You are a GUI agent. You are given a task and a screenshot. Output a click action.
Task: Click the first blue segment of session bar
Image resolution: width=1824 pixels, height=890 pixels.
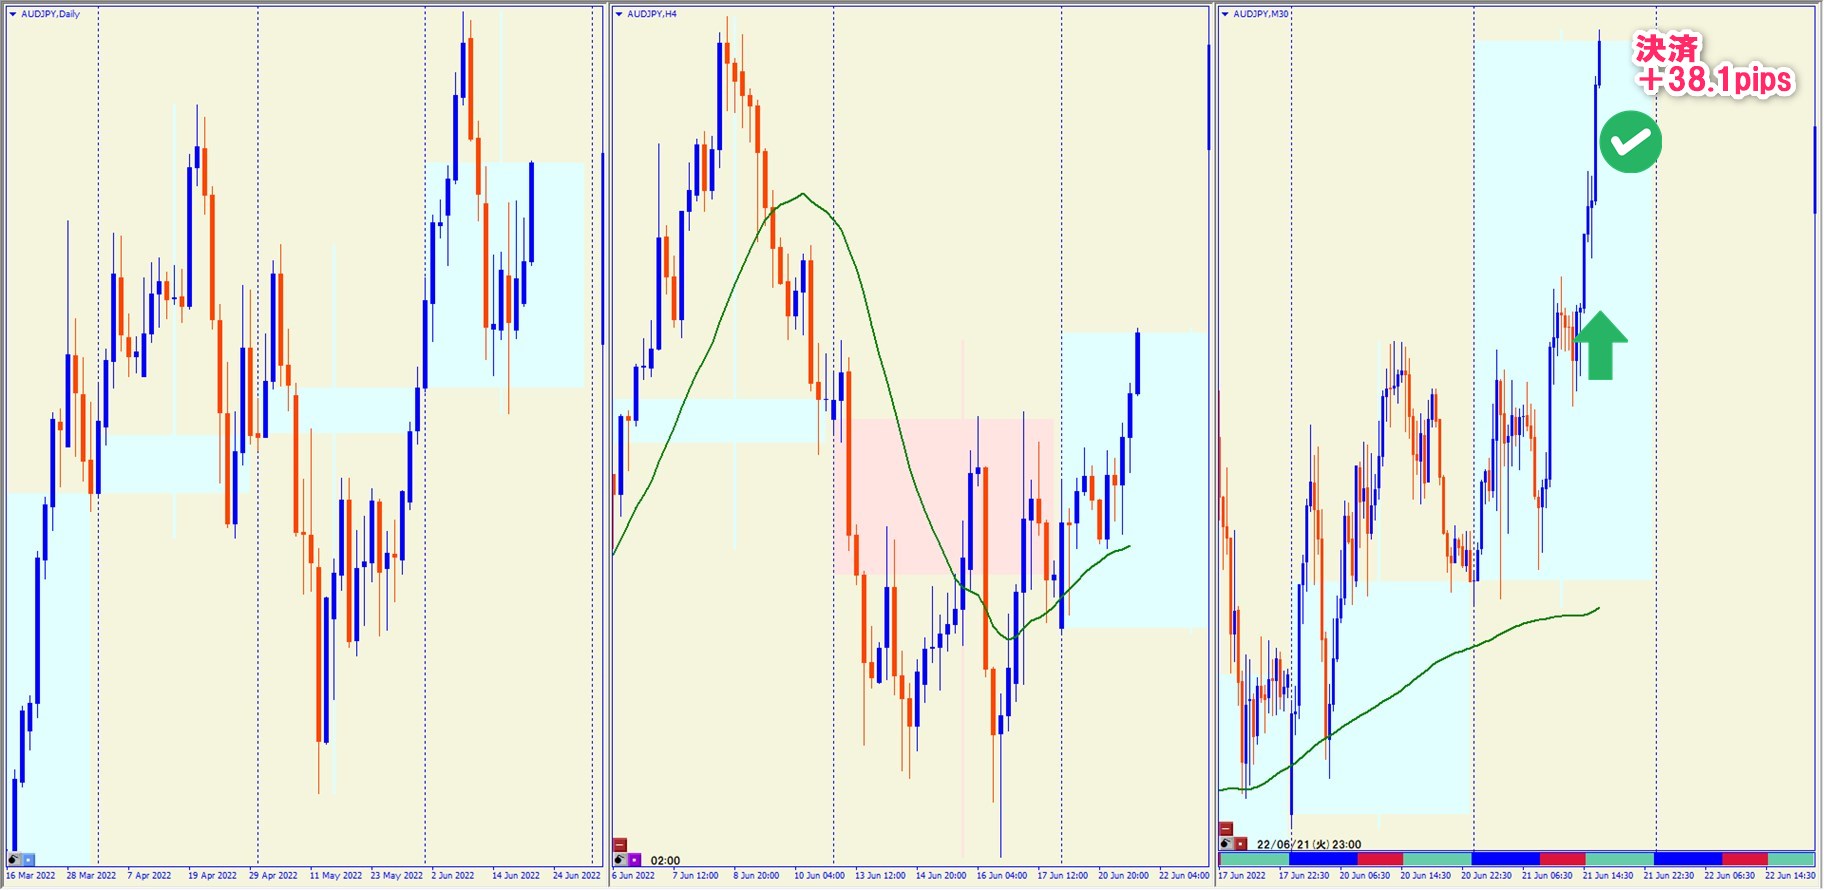tap(1322, 859)
